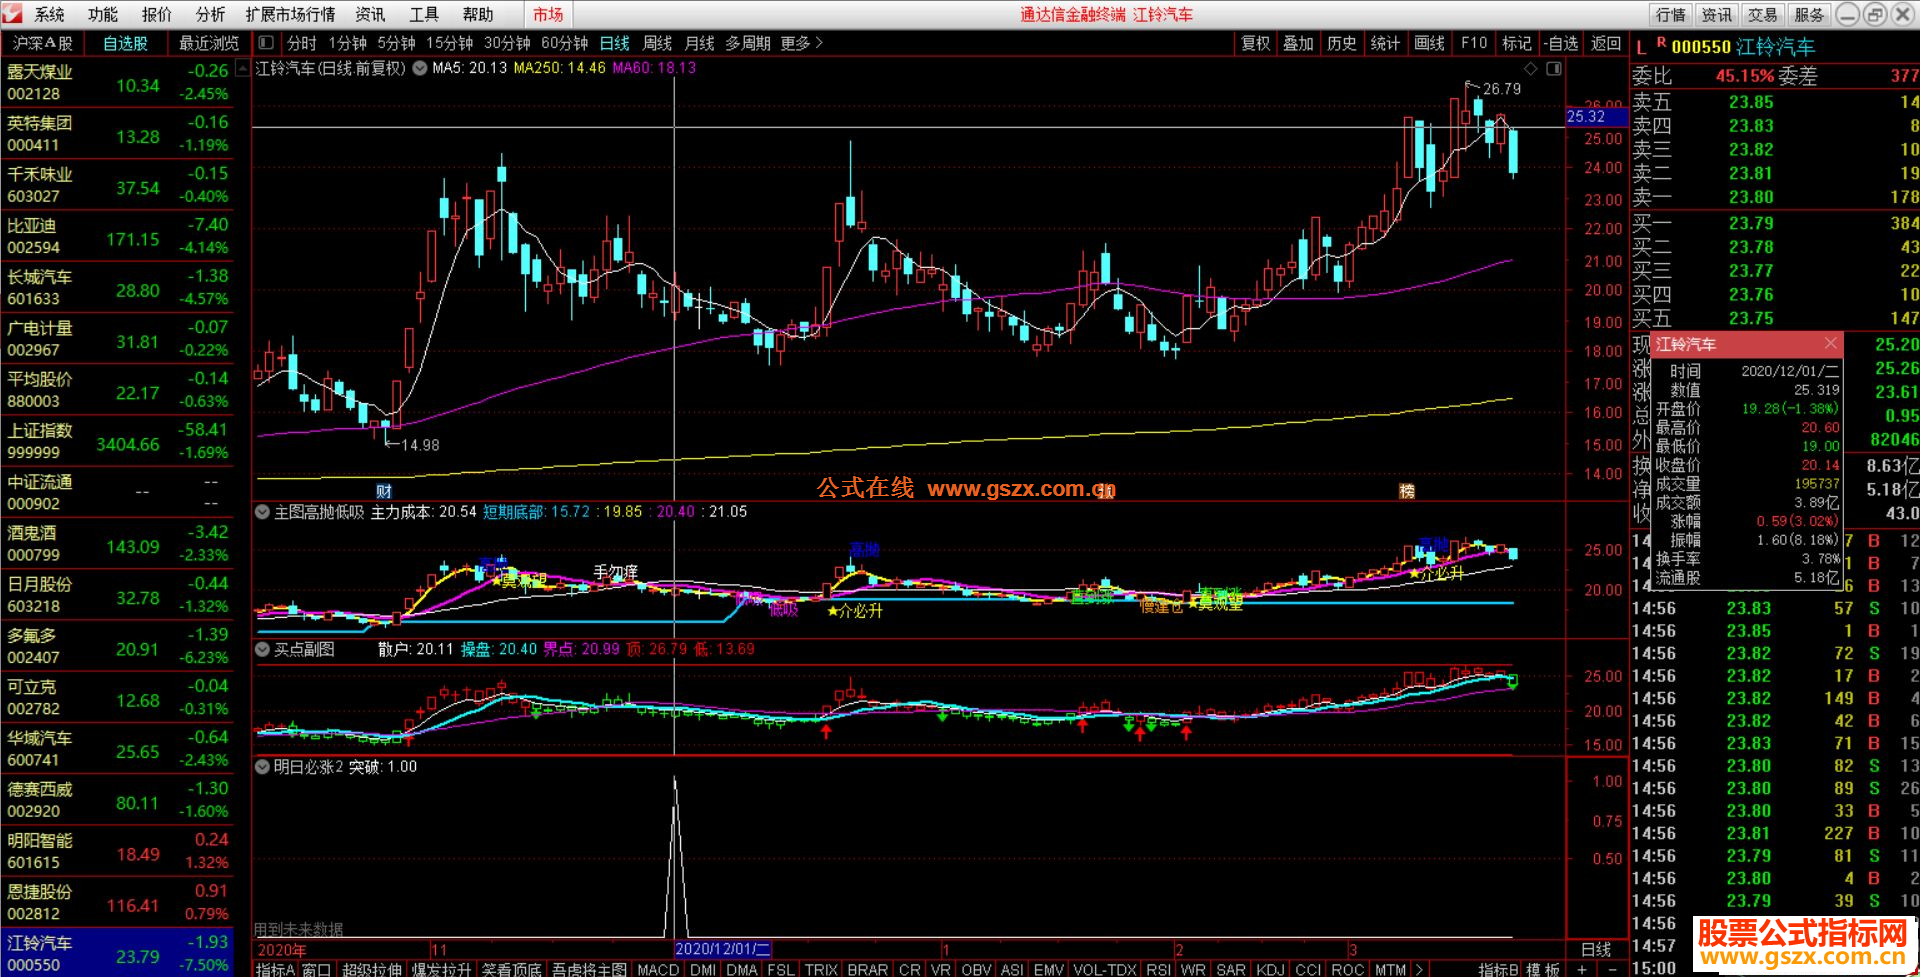The width and height of the screenshot is (1920, 977).
Task: Select 上证指数 999999 in watchlist
Action: tap(118, 441)
